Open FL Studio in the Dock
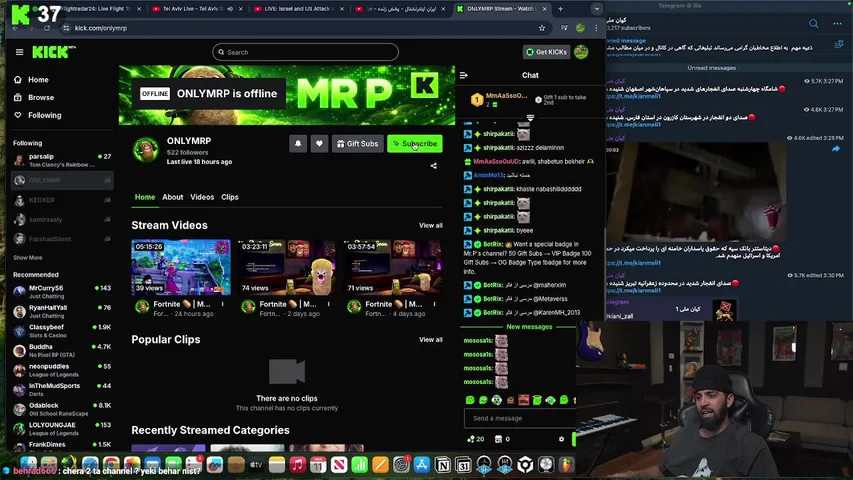The width and height of the screenshot is (853, 480). click(x=566, y=465)
